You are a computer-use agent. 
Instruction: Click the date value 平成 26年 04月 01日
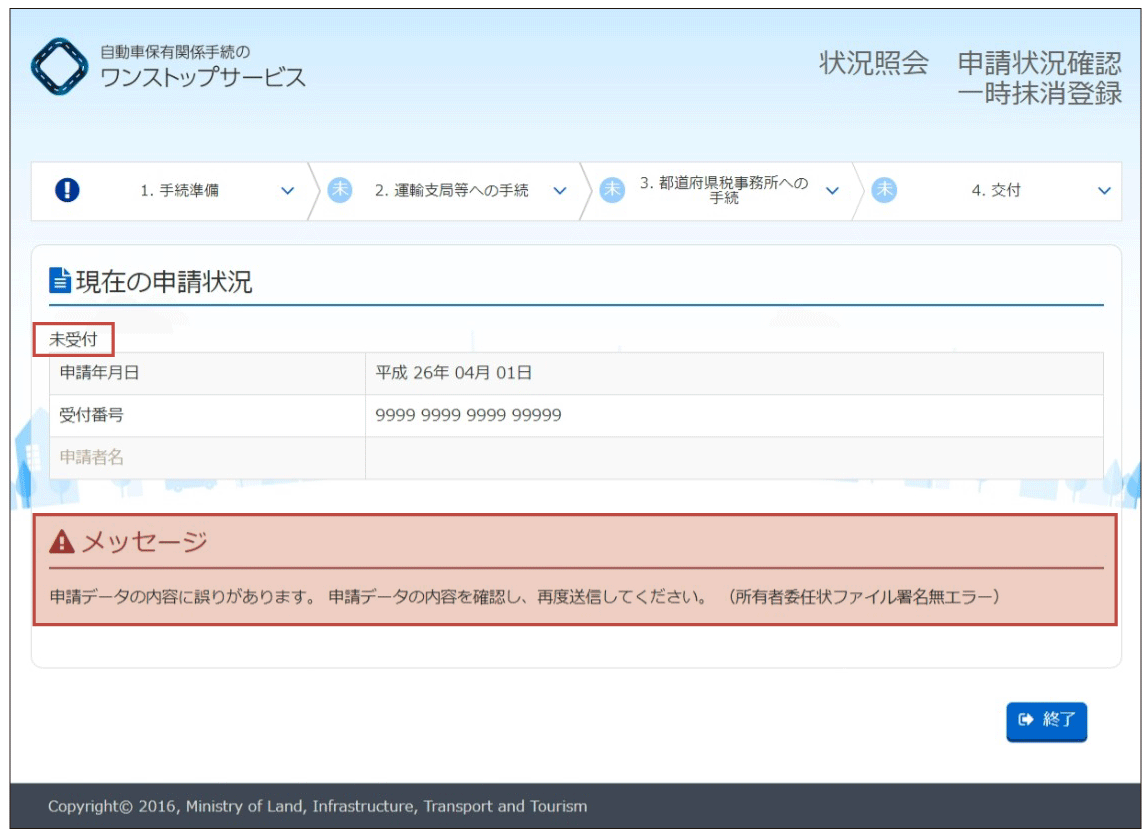coord(454,373)
